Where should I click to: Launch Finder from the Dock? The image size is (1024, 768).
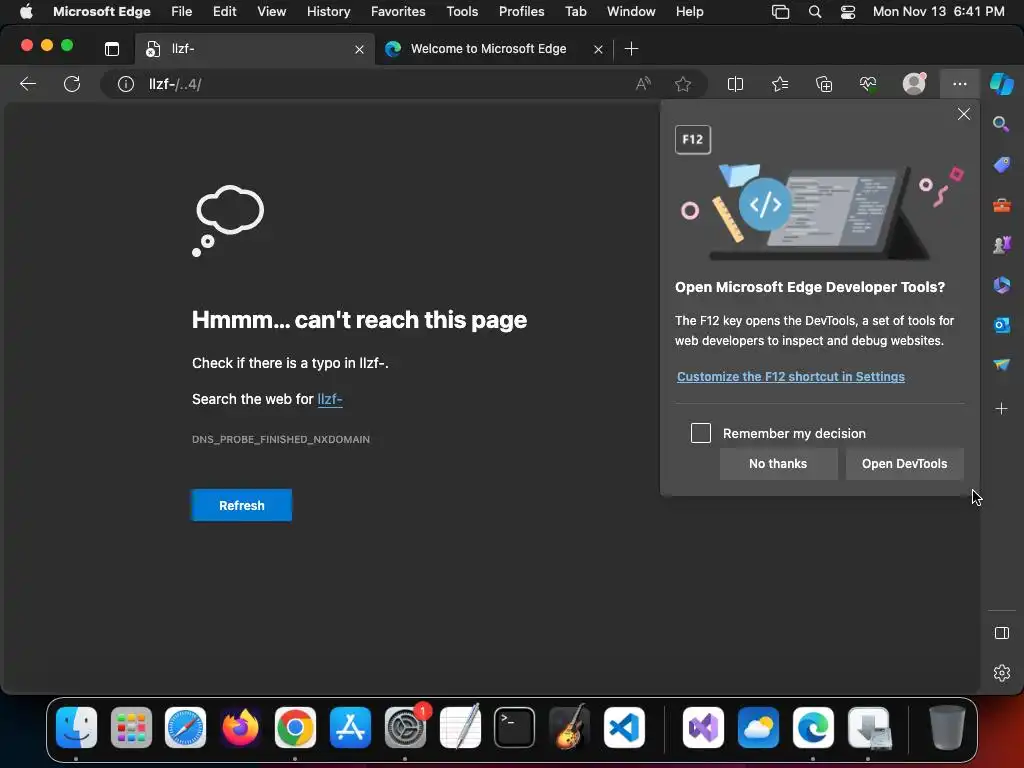pos(76,727)
